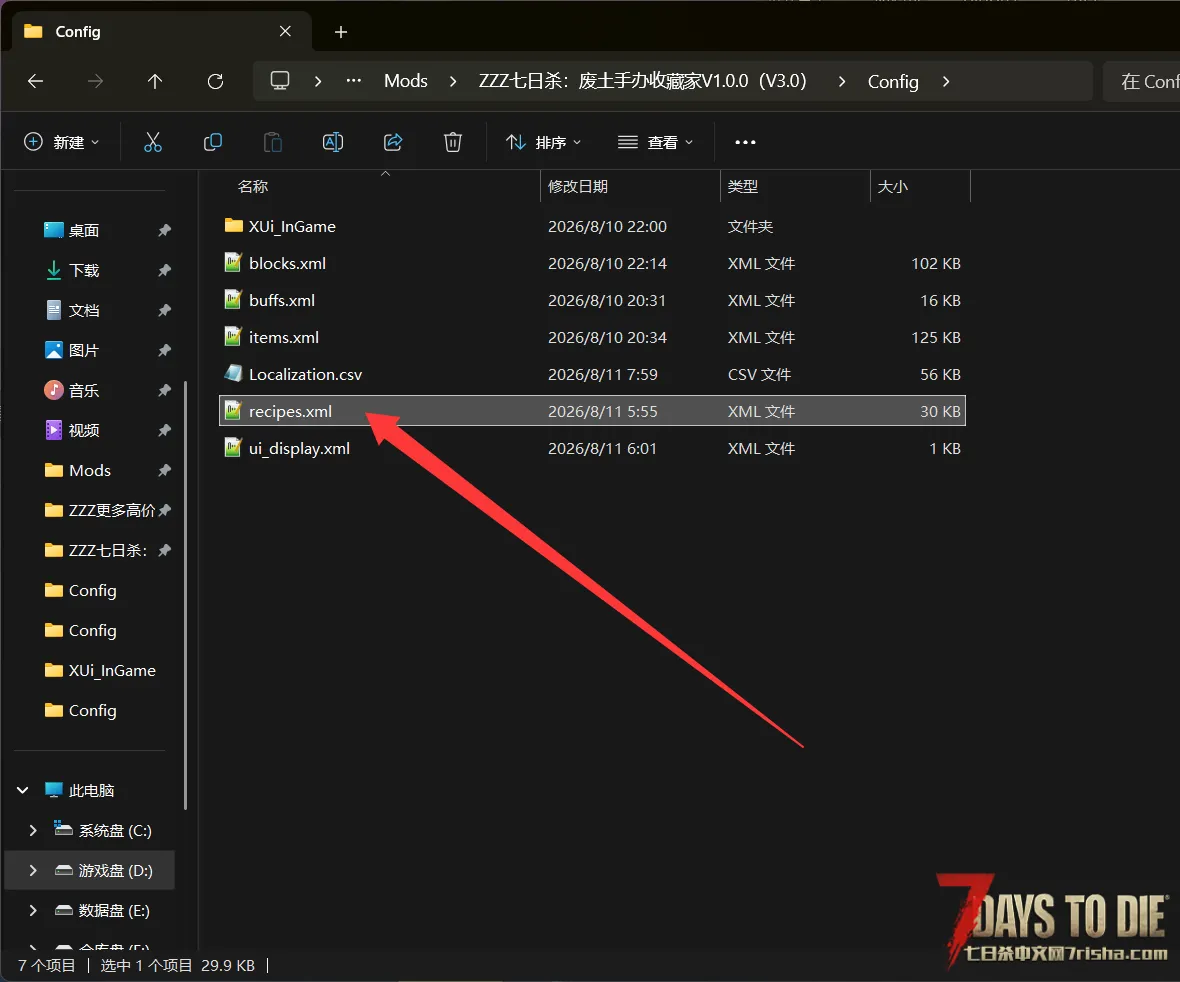The height and width of the screenshot is (982, 1180).
Task: Open the toolbar's three-dot more options menu
Action: coord(745,142)
